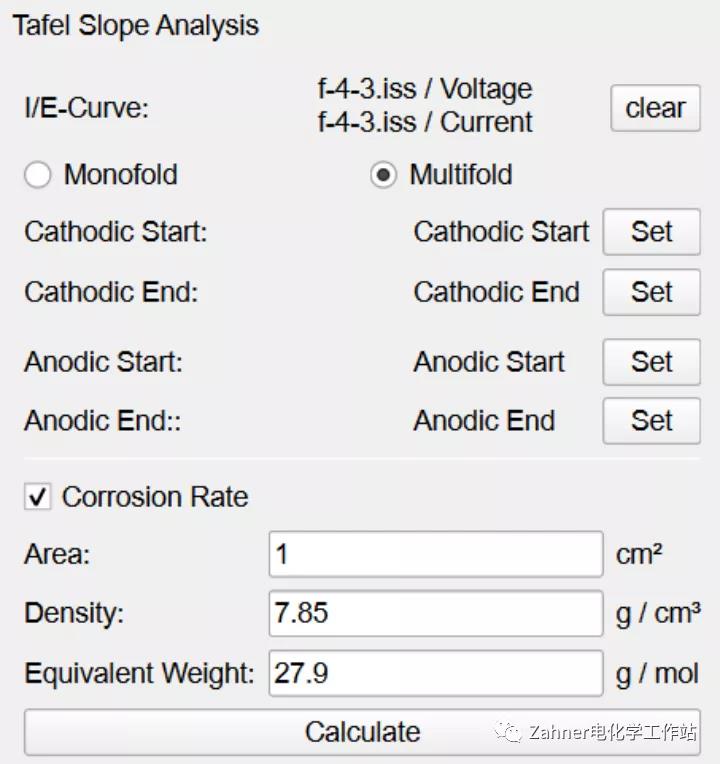The height and width of the screenshot is (764, 720).
Task: Focus the Density input field
Action: coord(435,613)
